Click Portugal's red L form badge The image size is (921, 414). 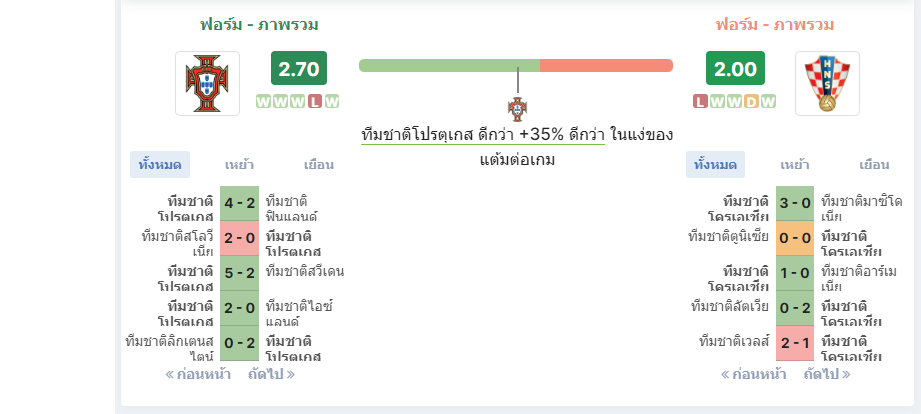point(315,102)
